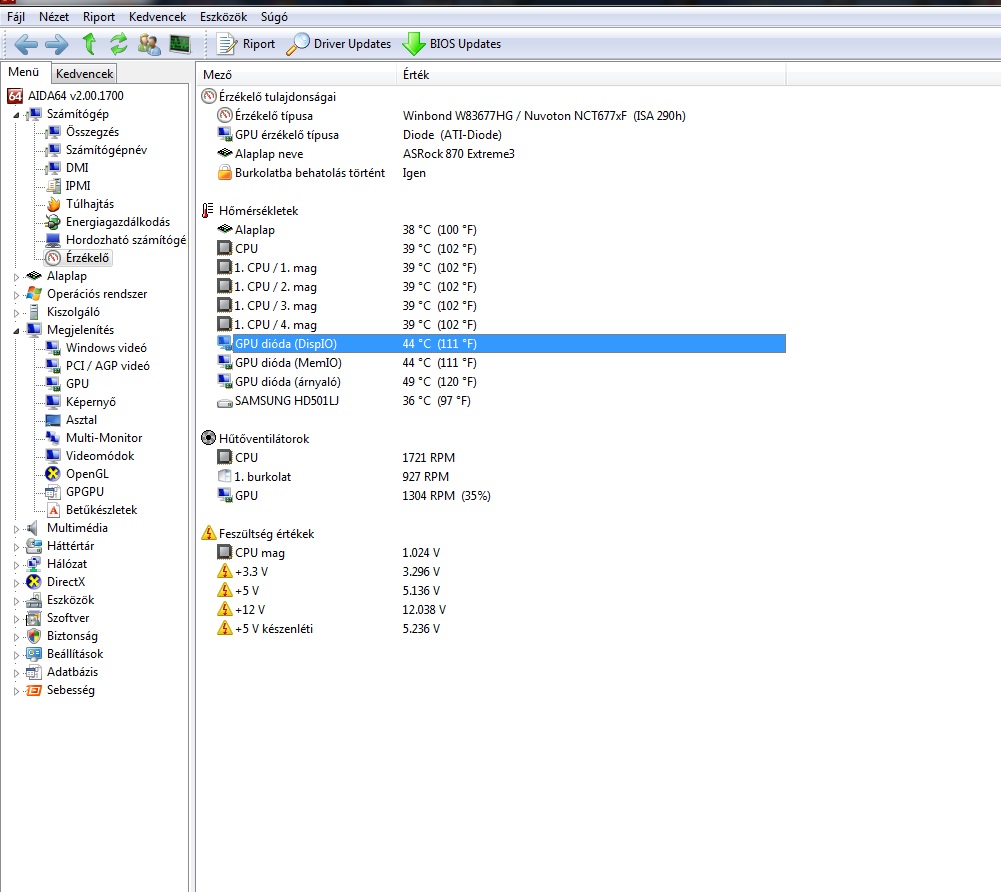The height and width of the screenshot is (892, 1001).
Task: Select Hordozható számítógép tree item
Action: tap(126, 239)
